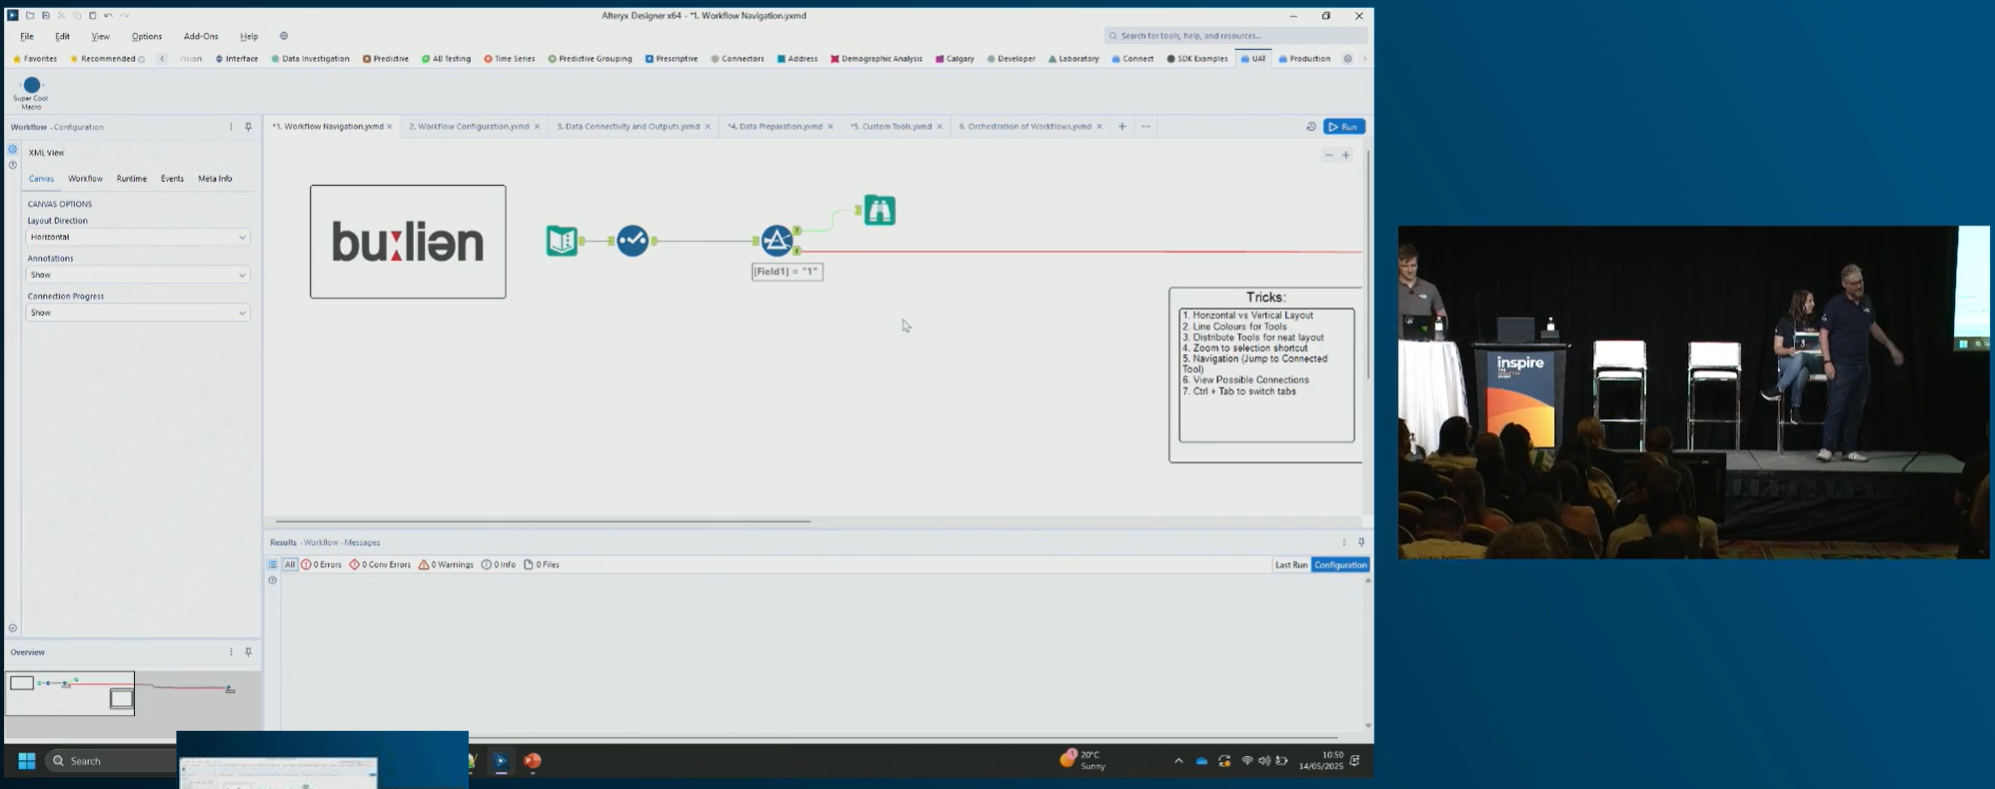The height and width of the screenshot is (789, 1995).
Task: Select the Demographic Analysis tool category
Action: click(876, 59)
